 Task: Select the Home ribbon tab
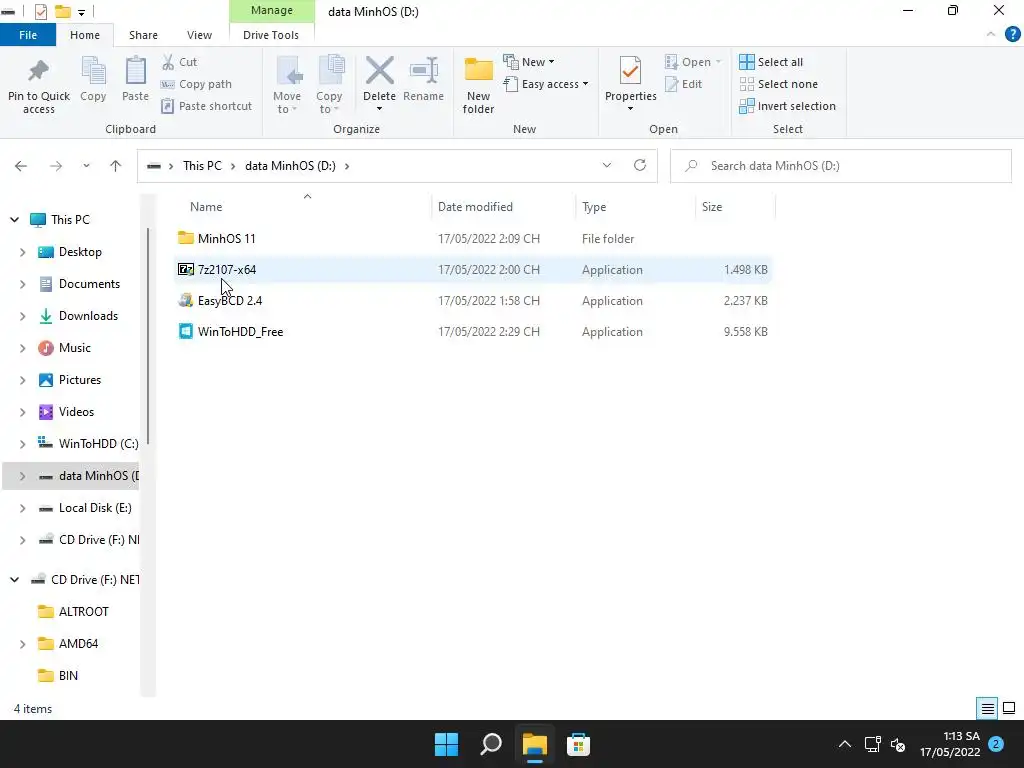85,35
